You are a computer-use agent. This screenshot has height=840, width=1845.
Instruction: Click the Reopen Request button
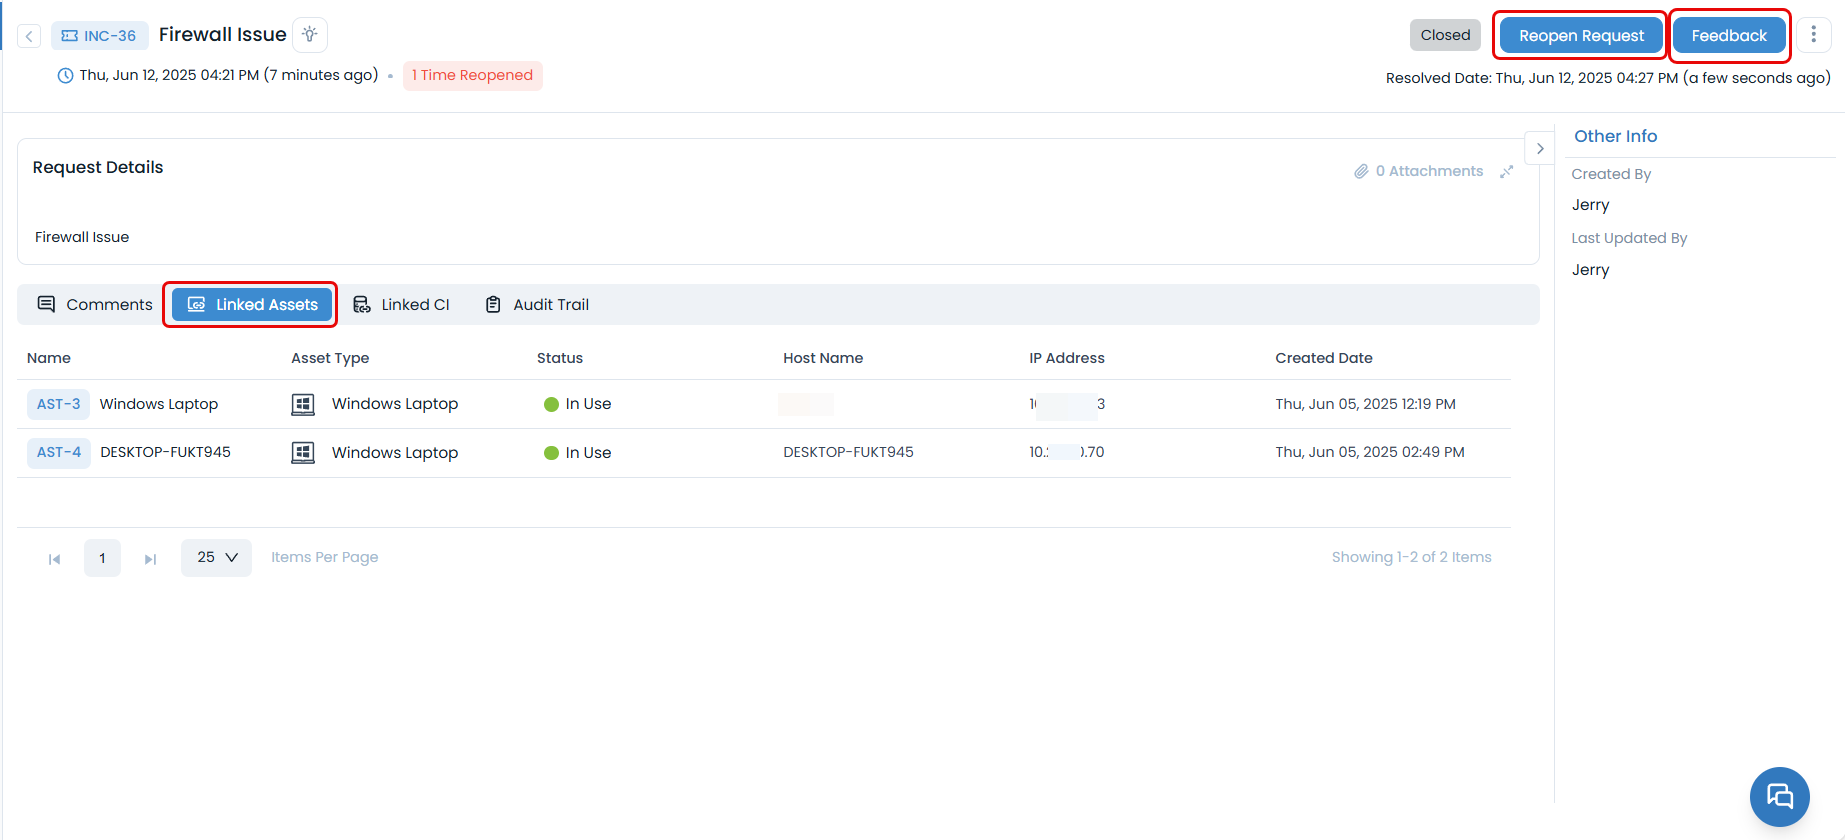pyautogui.click(x=1580, y=36)
